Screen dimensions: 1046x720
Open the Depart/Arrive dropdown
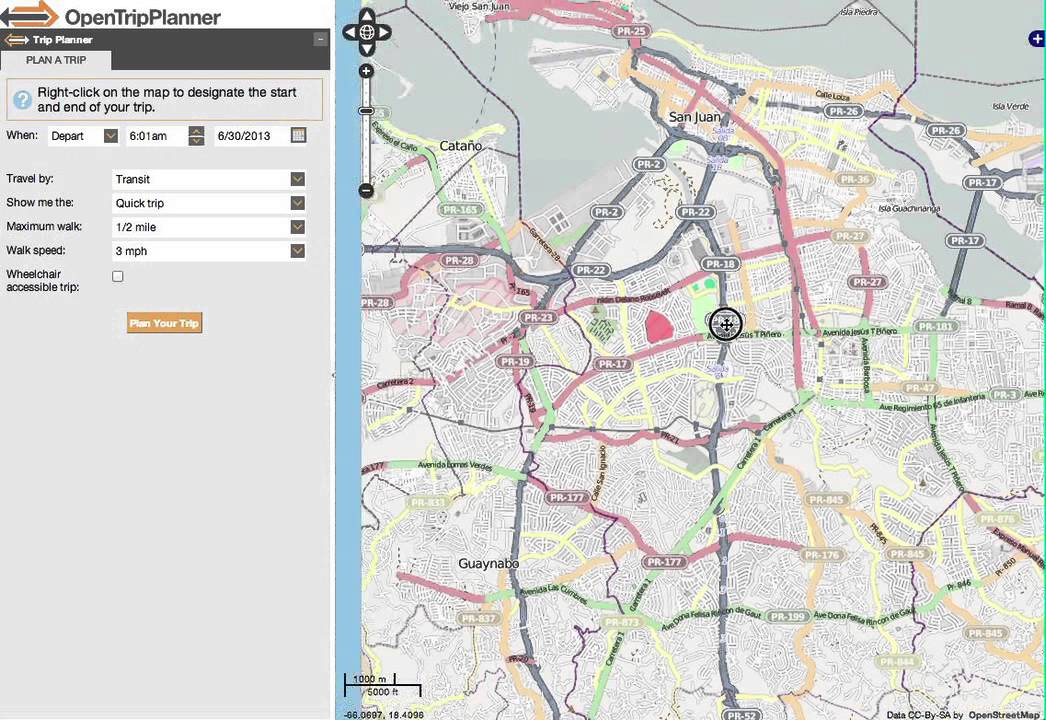click(111, 136)
